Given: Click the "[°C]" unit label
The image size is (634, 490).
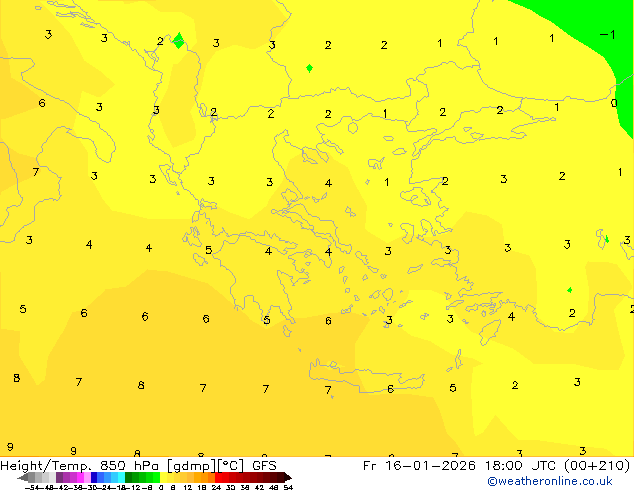Looking at the screenshot, I should click(229, 465).
